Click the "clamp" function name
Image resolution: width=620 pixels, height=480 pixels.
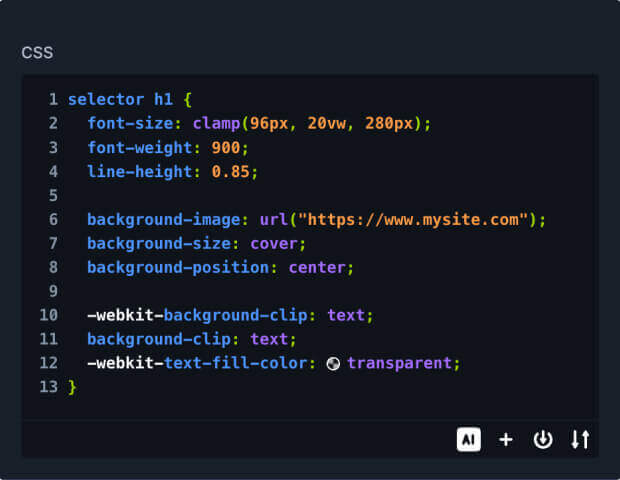[216, 123]
